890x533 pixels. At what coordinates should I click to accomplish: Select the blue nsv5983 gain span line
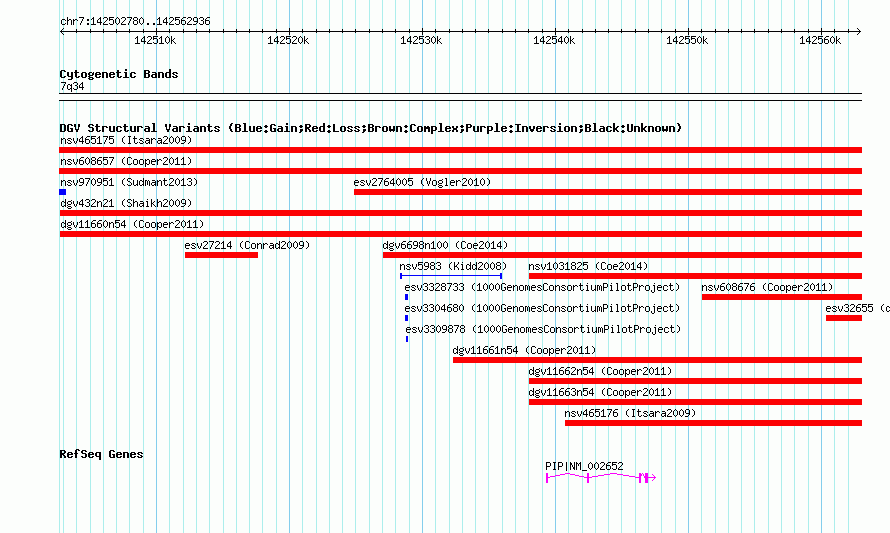(451, 276)
